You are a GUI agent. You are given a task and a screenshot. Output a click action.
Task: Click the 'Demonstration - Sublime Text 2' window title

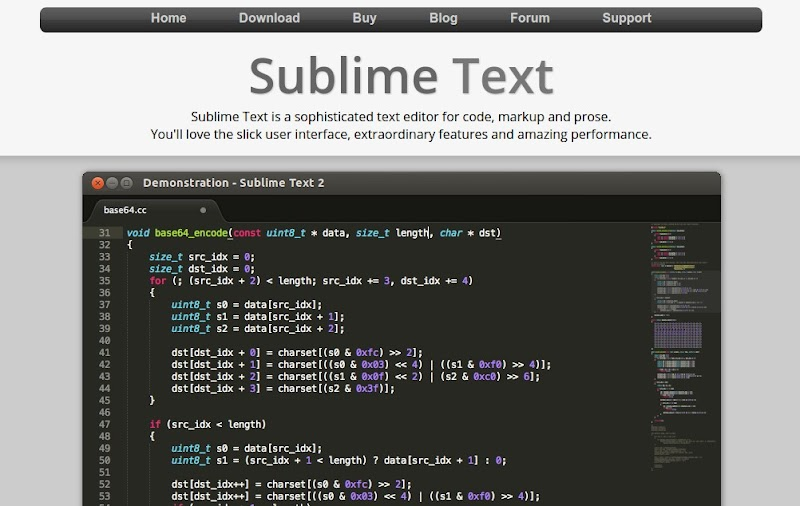[x=234, y=183]
